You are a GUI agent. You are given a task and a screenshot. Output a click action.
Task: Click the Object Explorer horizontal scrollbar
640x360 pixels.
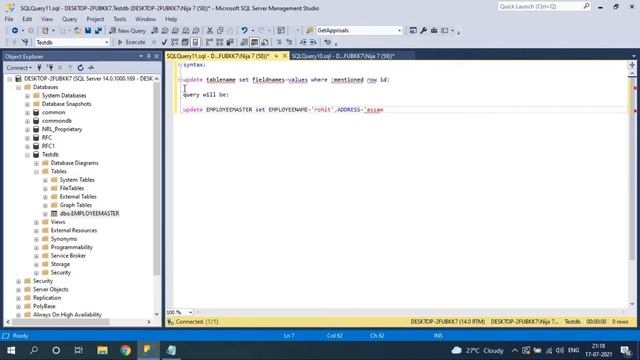(x=60, y=322)
